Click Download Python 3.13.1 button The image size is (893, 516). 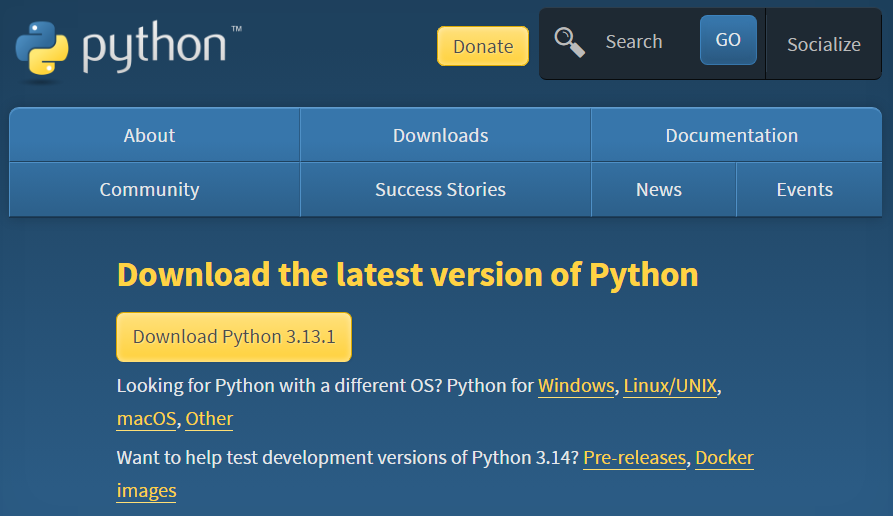[x=234, y=337]
